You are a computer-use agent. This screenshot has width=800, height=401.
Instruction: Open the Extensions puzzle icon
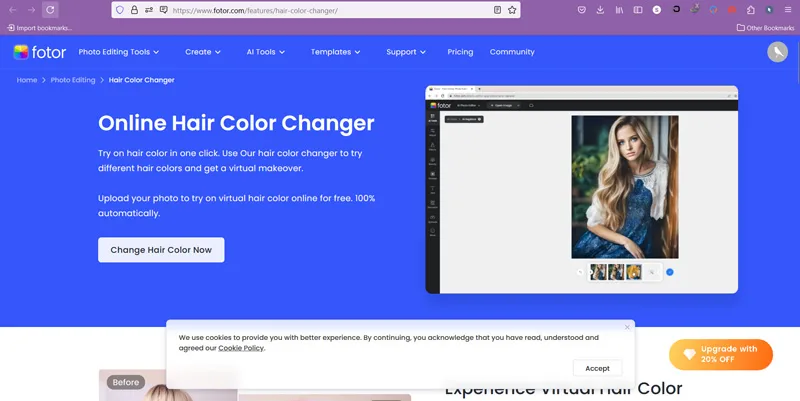click(751, 10)
